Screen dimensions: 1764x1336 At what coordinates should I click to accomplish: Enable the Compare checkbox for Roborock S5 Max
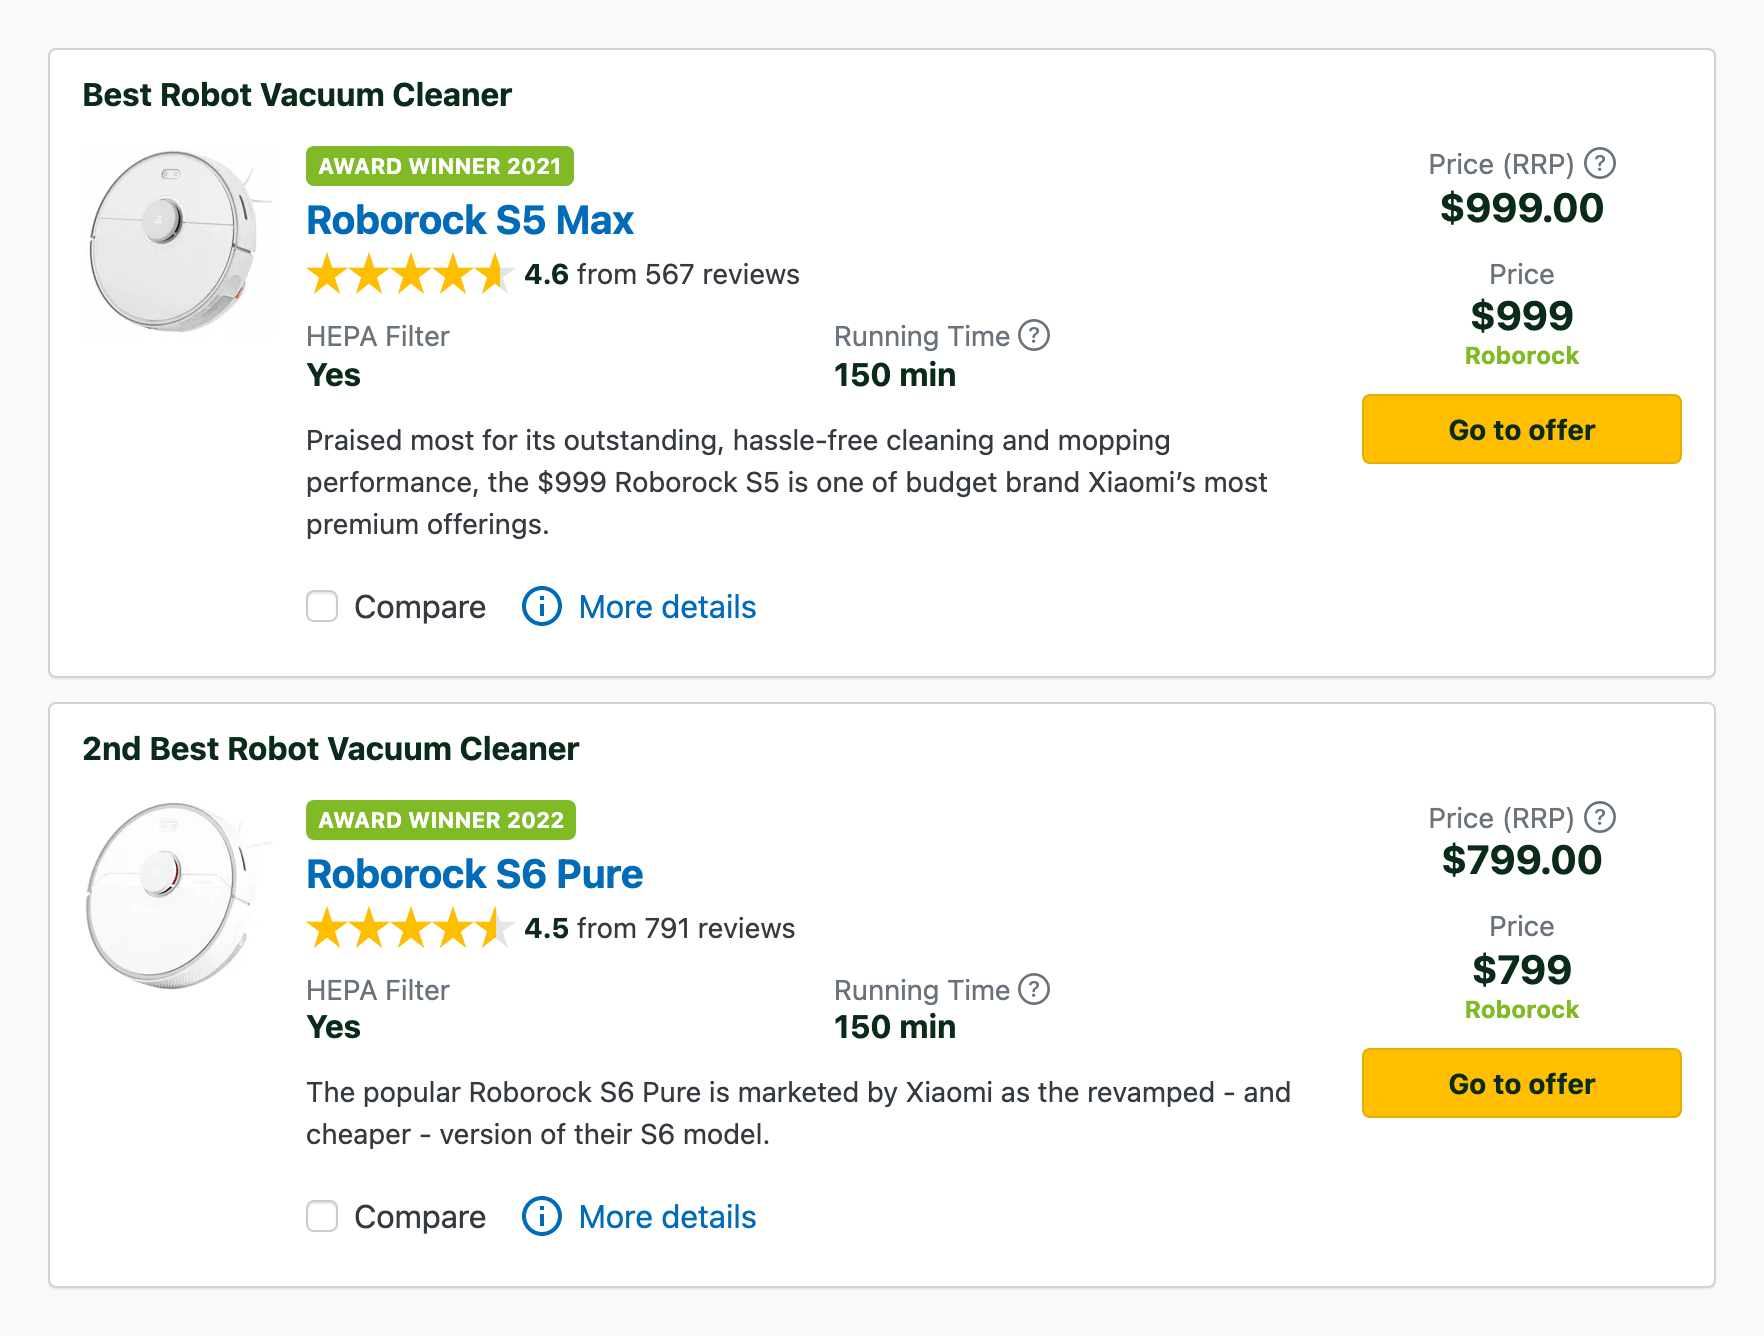click(x=322, y=606)
